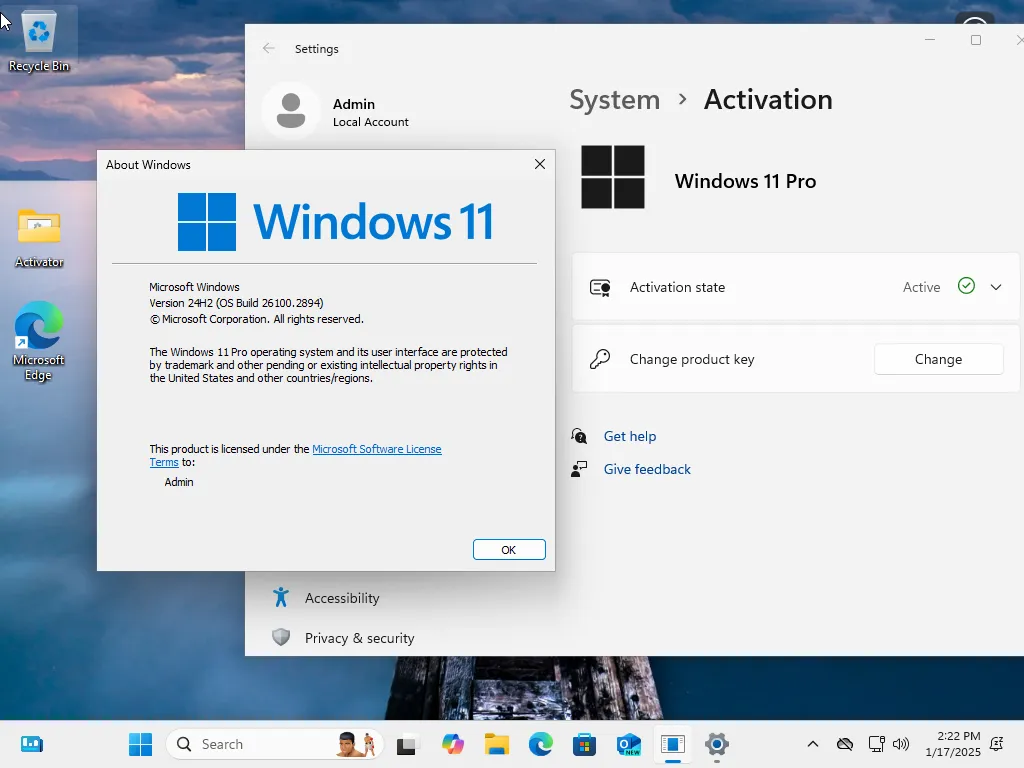Open Microsoft Store from the taskbar
Screen dimensions: 1024x768
584,744
